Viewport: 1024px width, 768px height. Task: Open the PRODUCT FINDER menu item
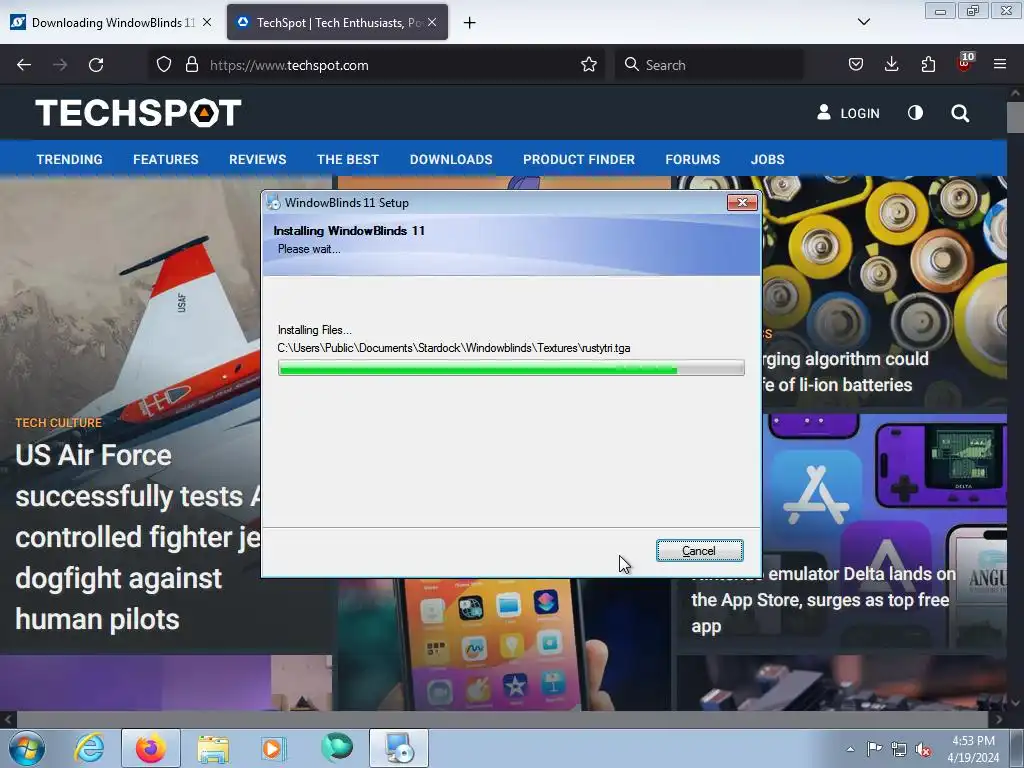tap(579, 159)
